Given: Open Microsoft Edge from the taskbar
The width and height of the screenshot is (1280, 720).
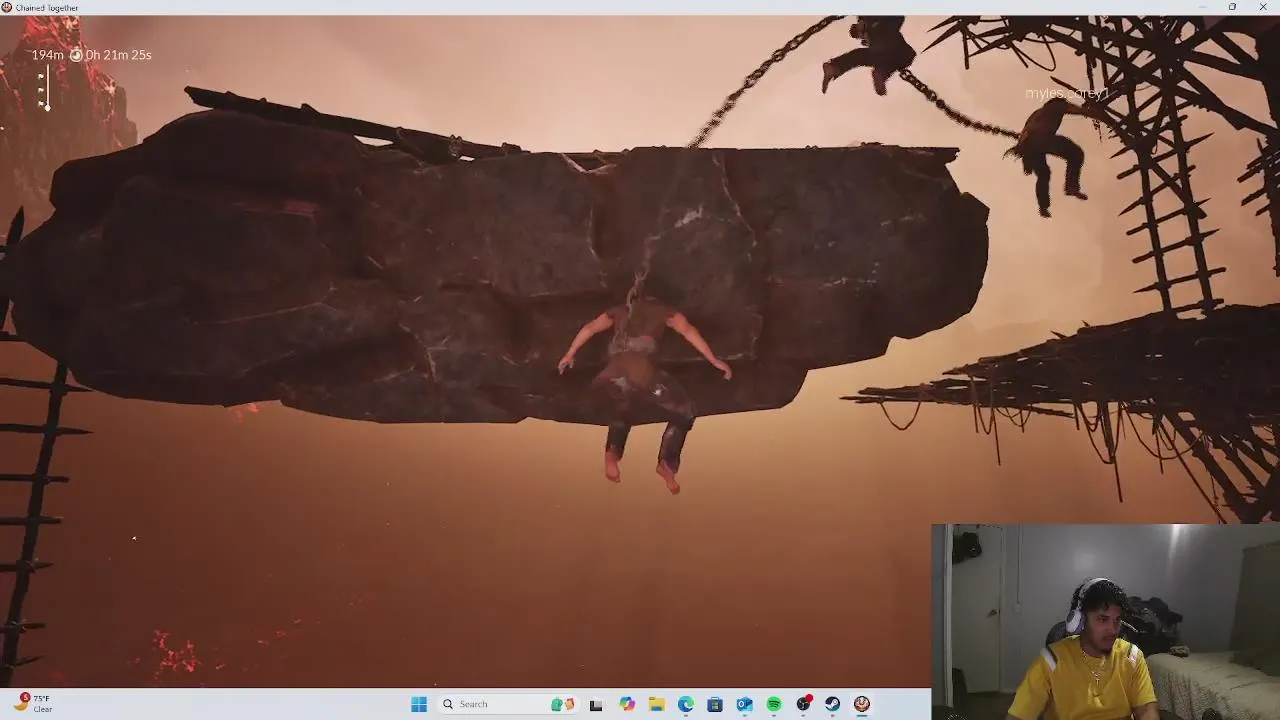Looking at the screenshot, I should point(686,704).
